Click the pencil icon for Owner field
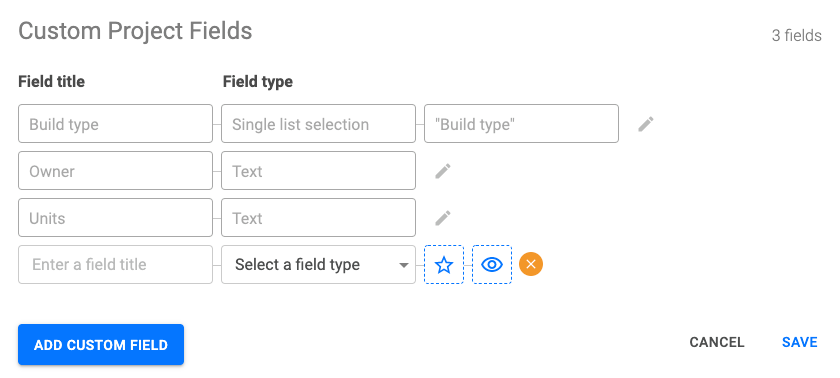 442,171
